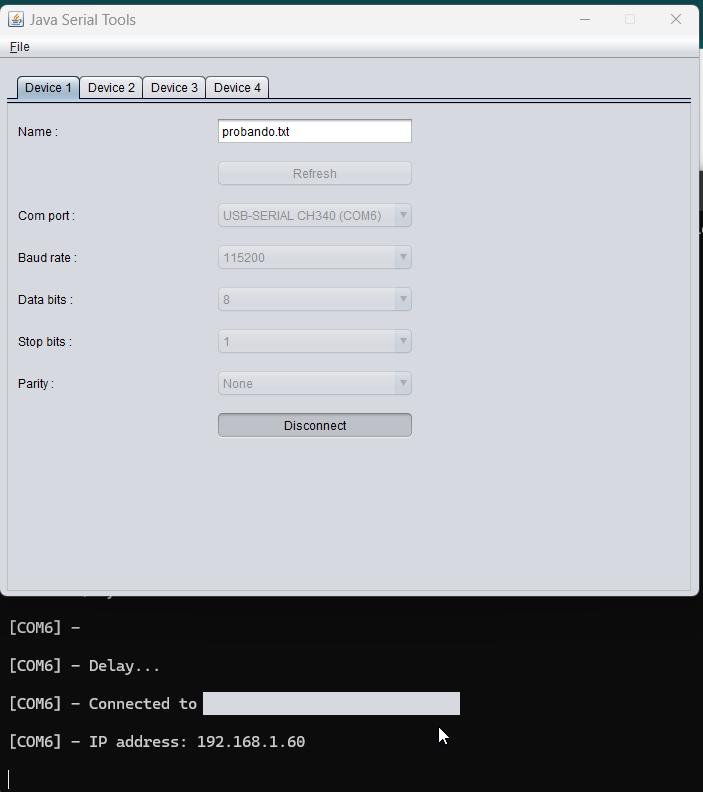Click the 'Delay...' line in the terminal
The image size is (703, 792).
coord(84,666)
